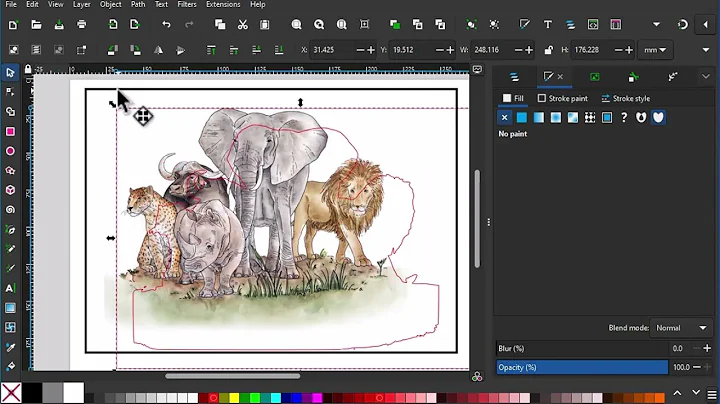
Task: Open the Extensions menu
Action: (223, 5)
